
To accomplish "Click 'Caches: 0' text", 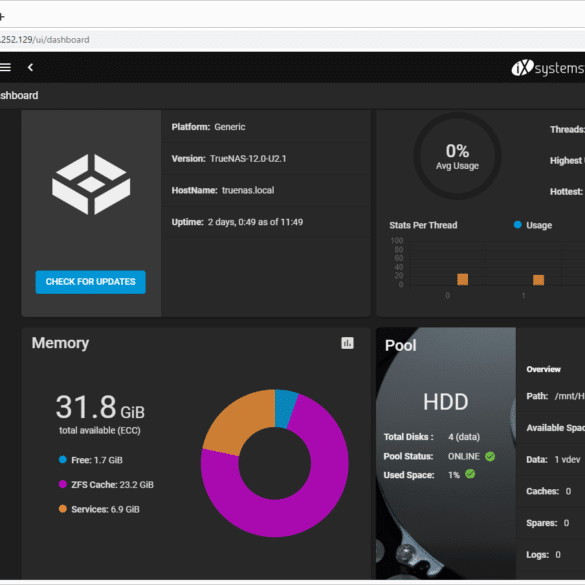I will (548, 491).
